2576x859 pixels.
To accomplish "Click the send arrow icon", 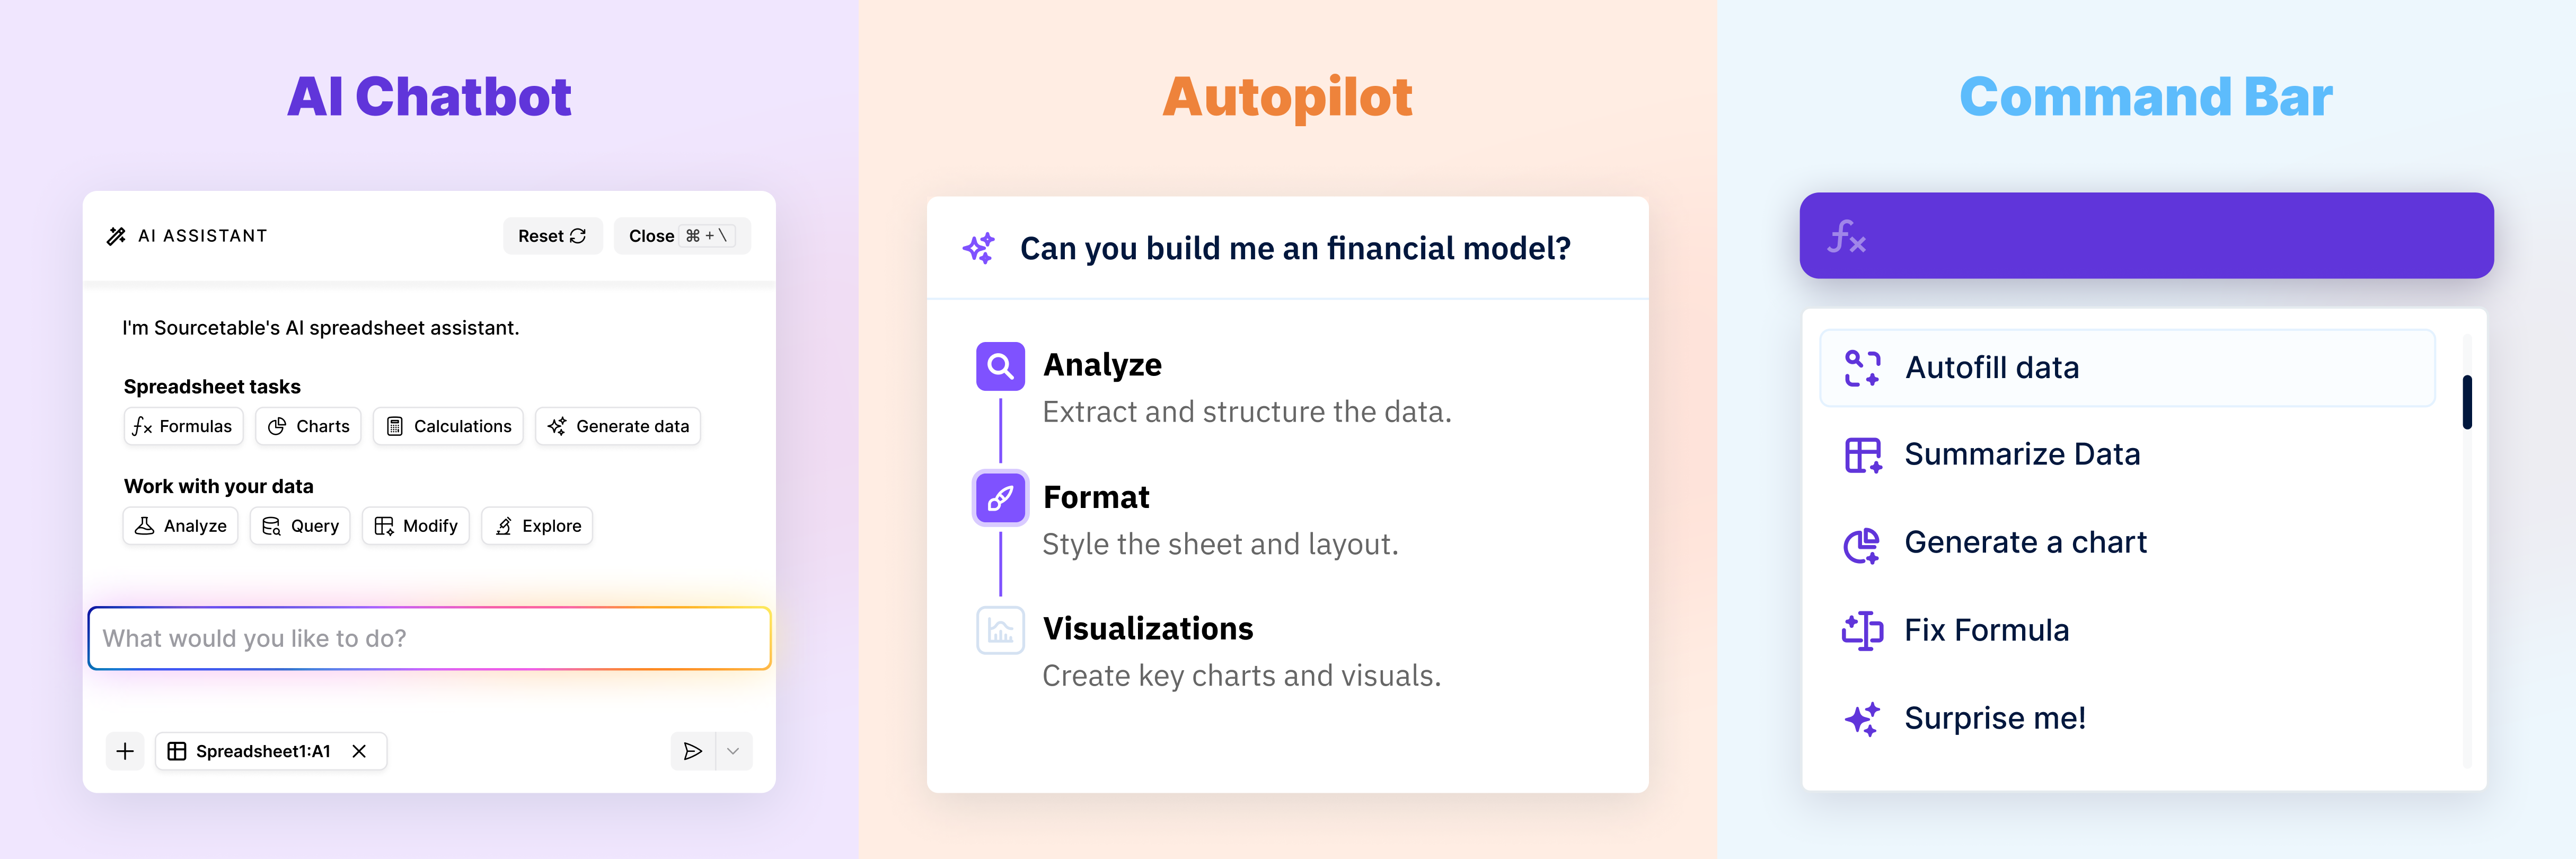I will 692,751.
